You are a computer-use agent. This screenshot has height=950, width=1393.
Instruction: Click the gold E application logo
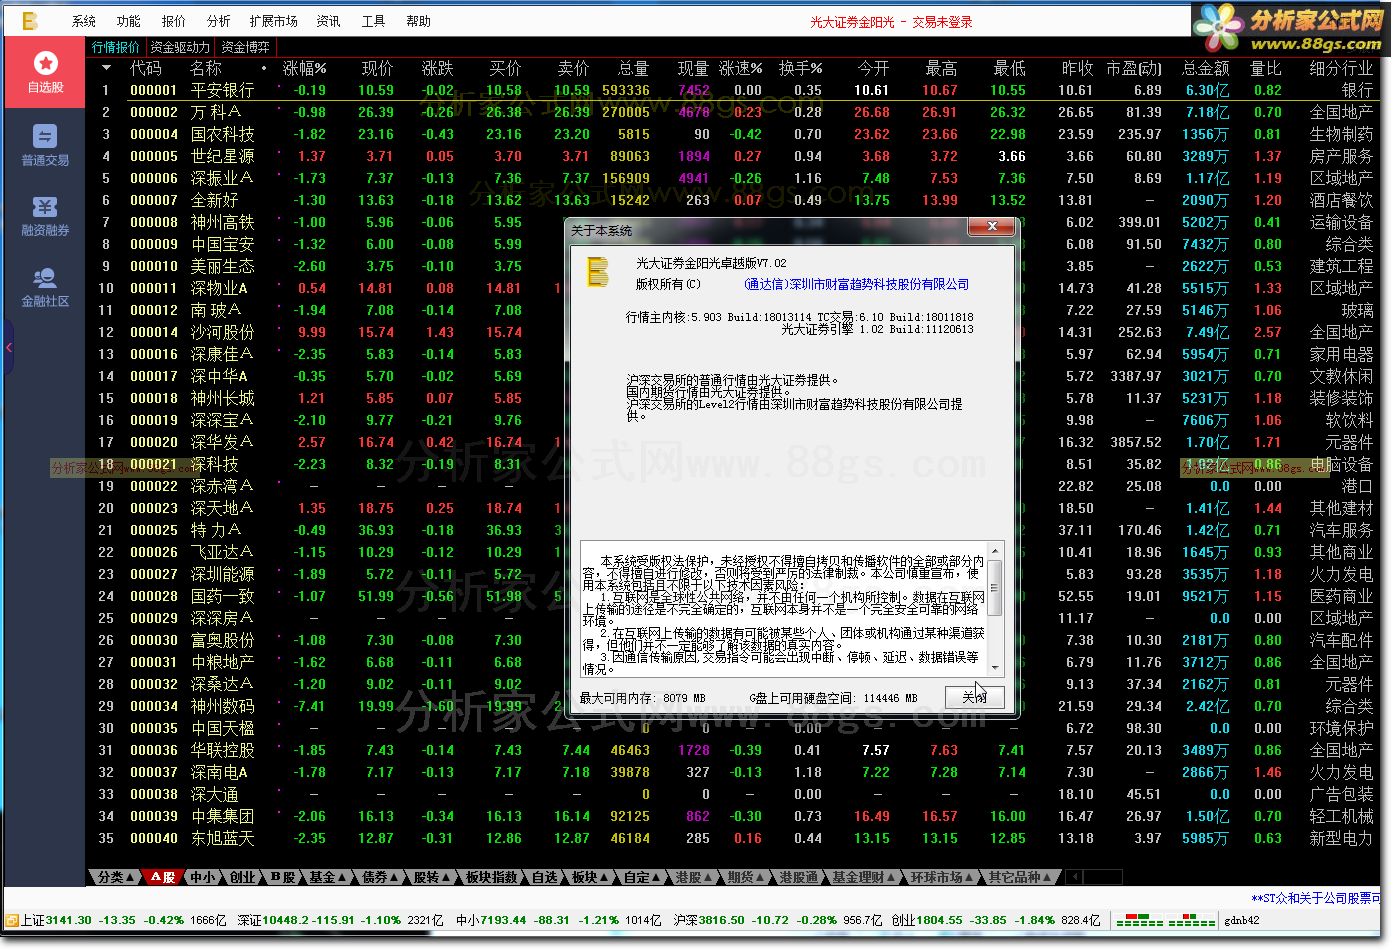coord(30,20)
